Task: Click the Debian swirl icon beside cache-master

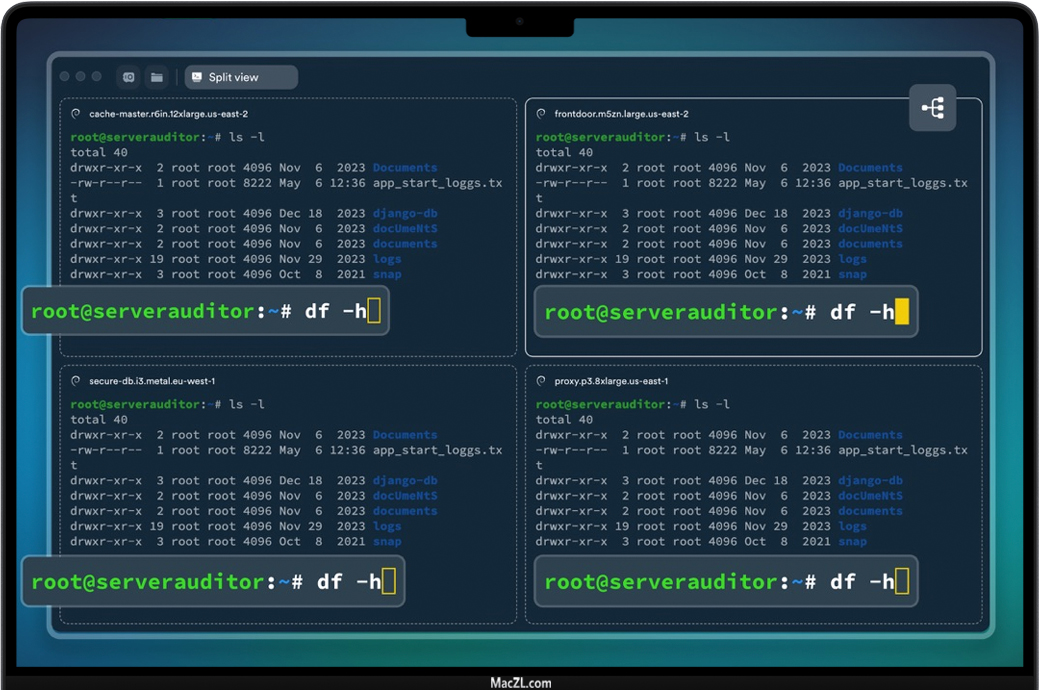Action: pyautogui.click(x=76, y=114)
